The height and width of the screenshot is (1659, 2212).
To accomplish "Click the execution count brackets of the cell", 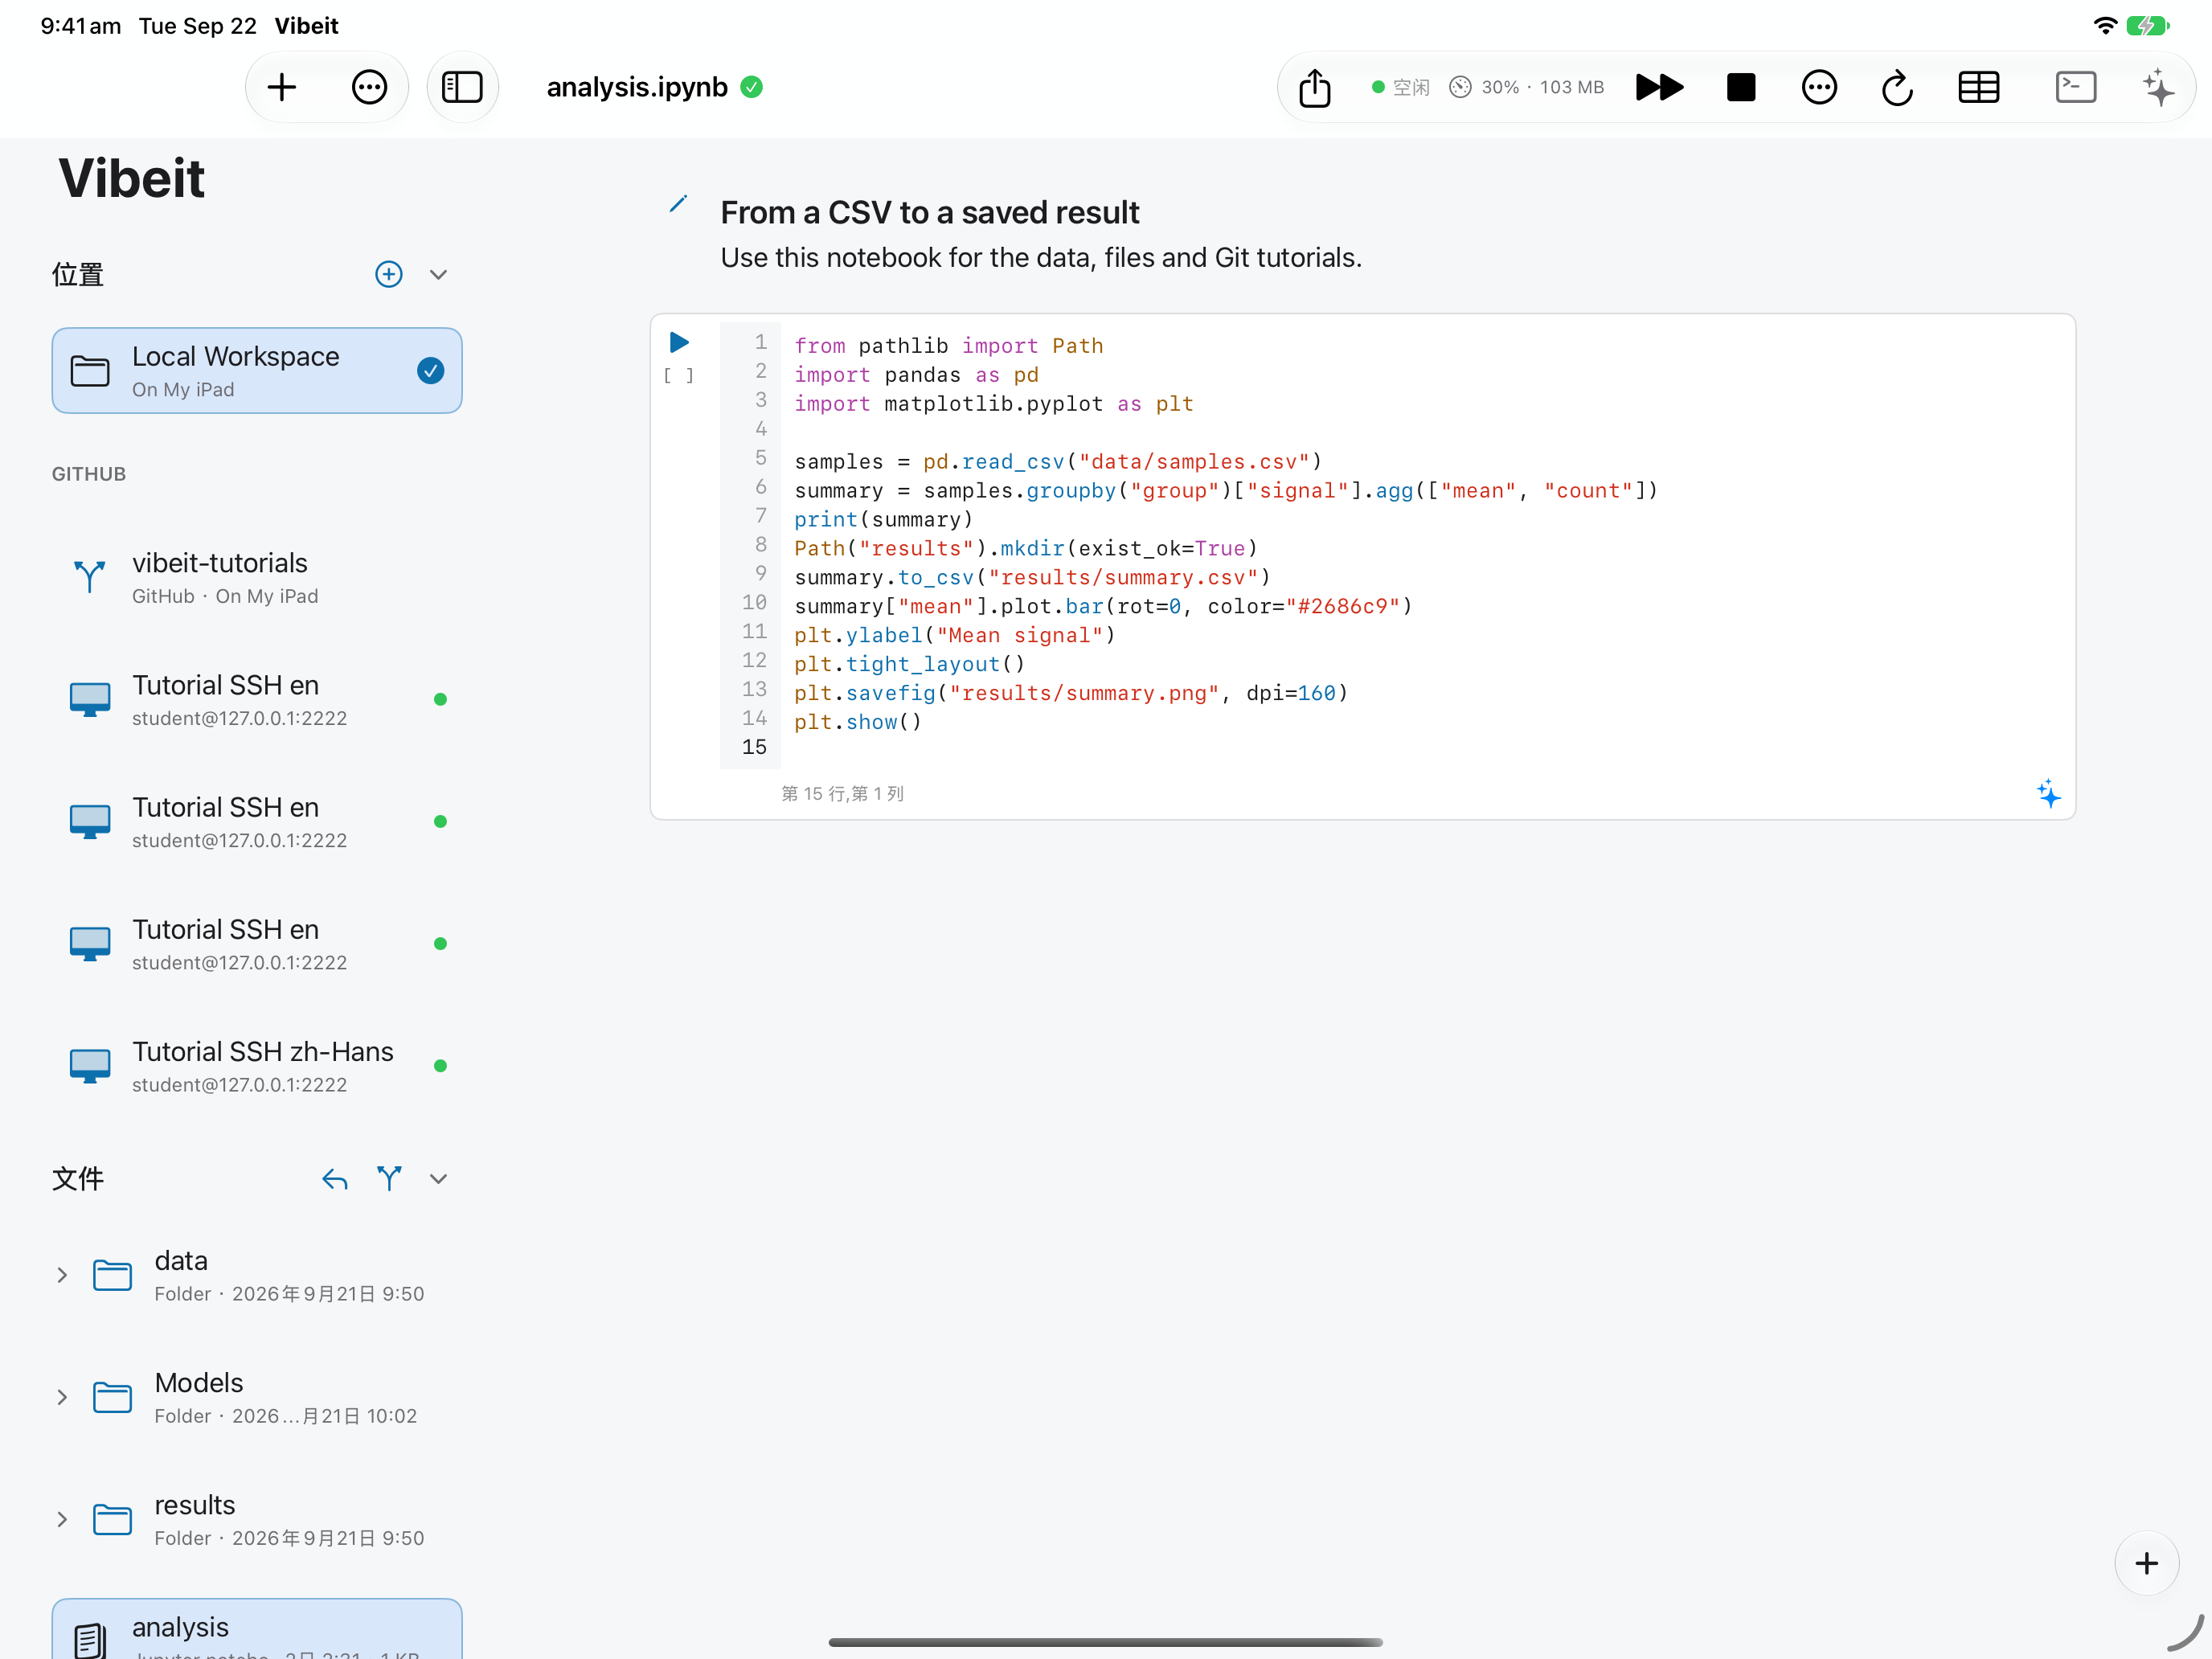I will pos(679,375).
